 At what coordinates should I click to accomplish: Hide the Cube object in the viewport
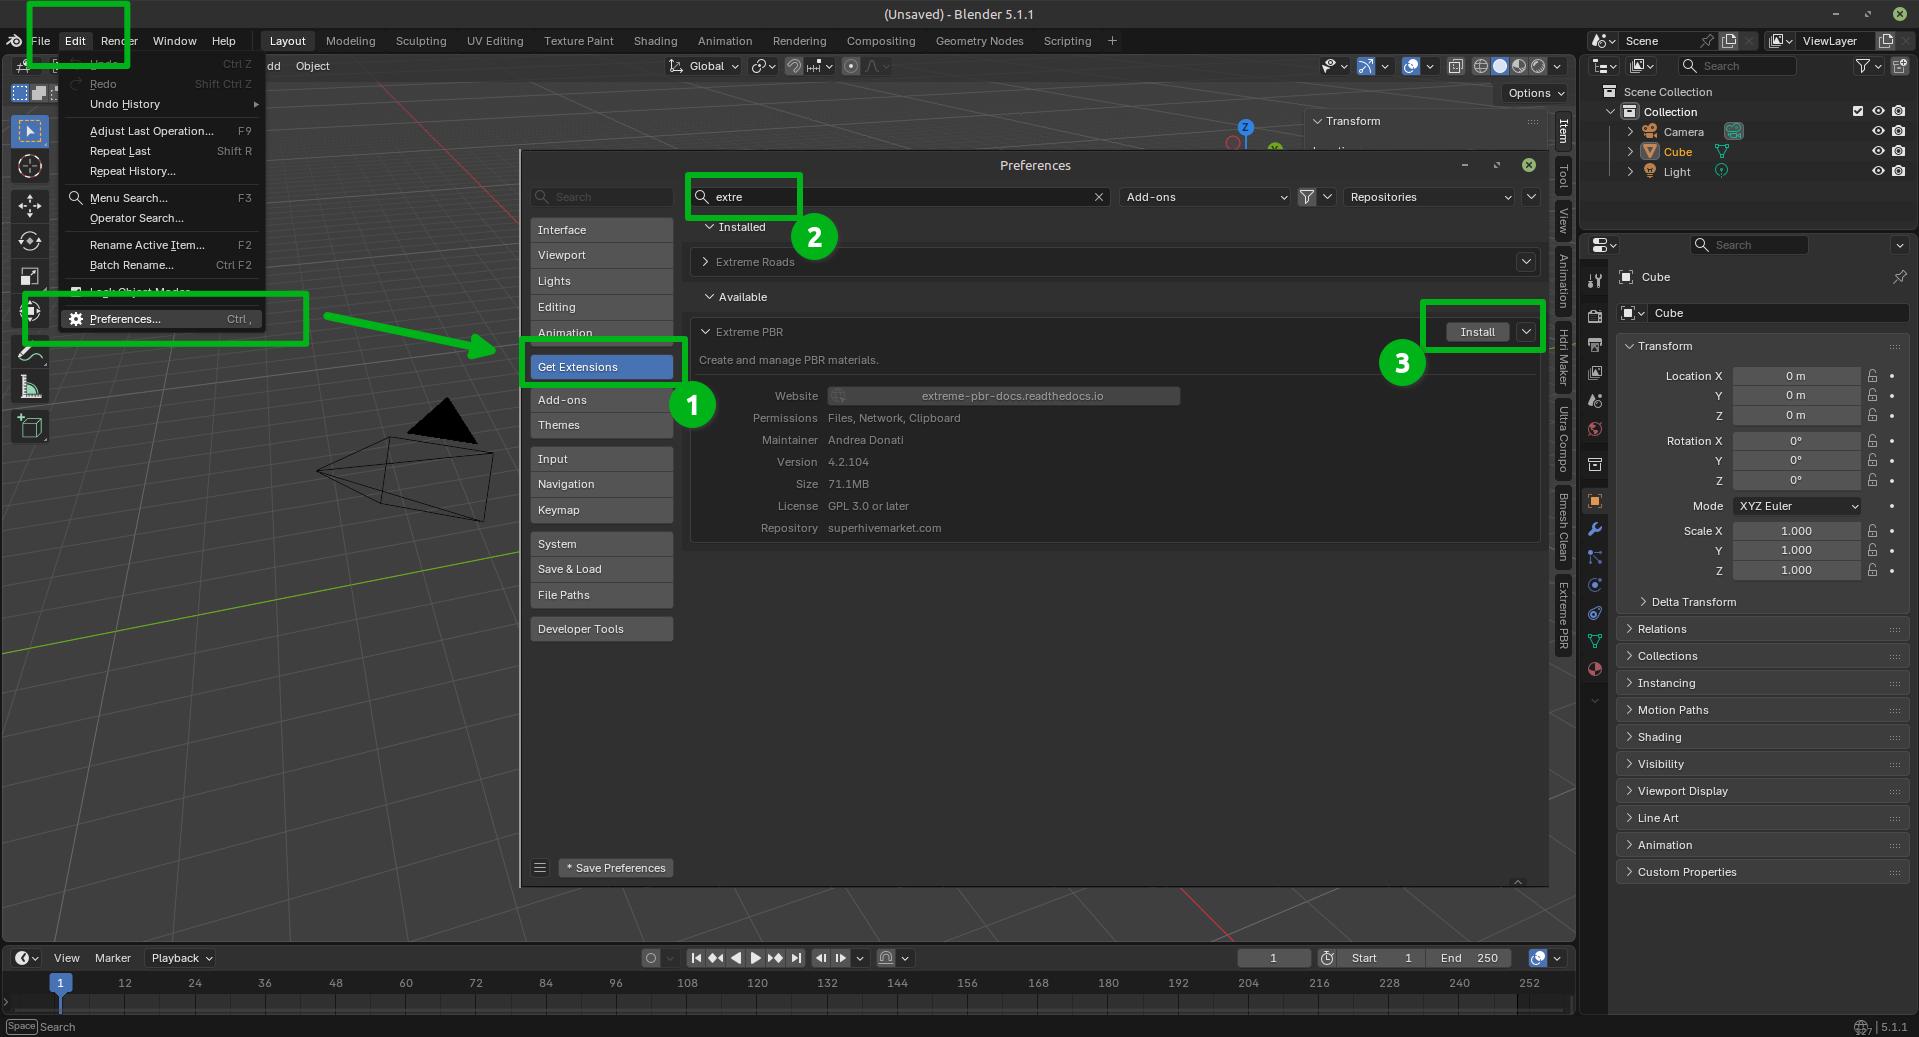pos(1878,152)
